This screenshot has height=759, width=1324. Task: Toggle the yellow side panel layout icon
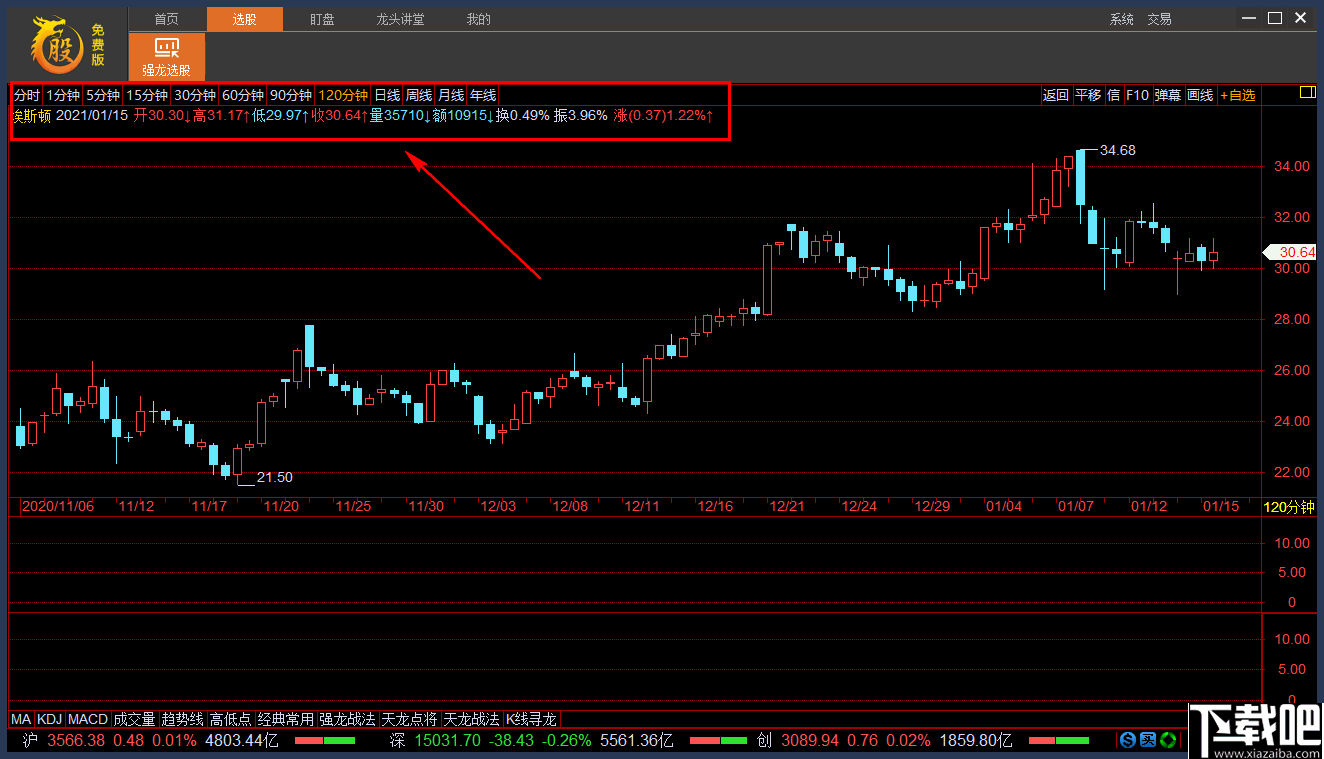click(x=1307, y=93)
